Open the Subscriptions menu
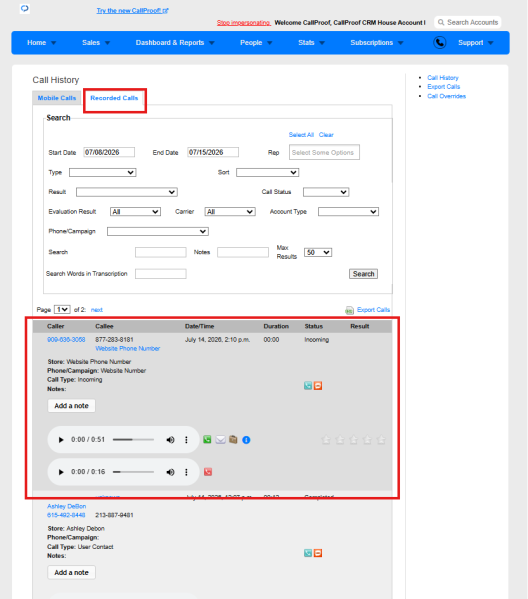The width and height of the screenshot is (528, 599). point(377,43)
